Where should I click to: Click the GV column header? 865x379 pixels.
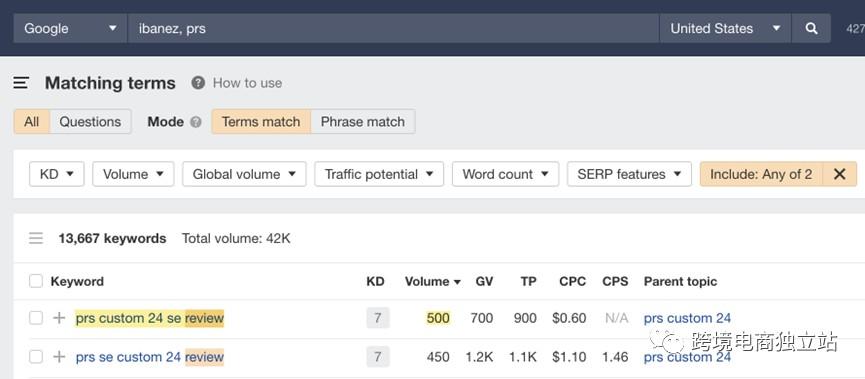(484, 281)
